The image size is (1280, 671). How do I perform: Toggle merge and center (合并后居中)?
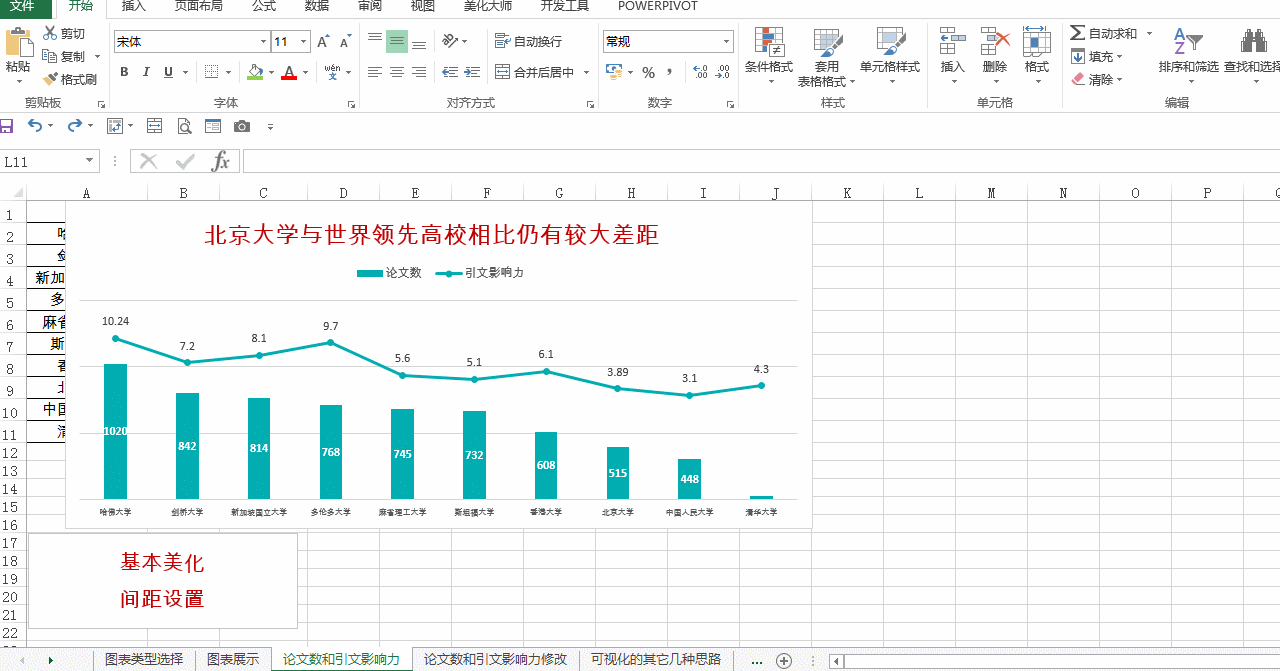pyautogui.click(x=535, y=72)
